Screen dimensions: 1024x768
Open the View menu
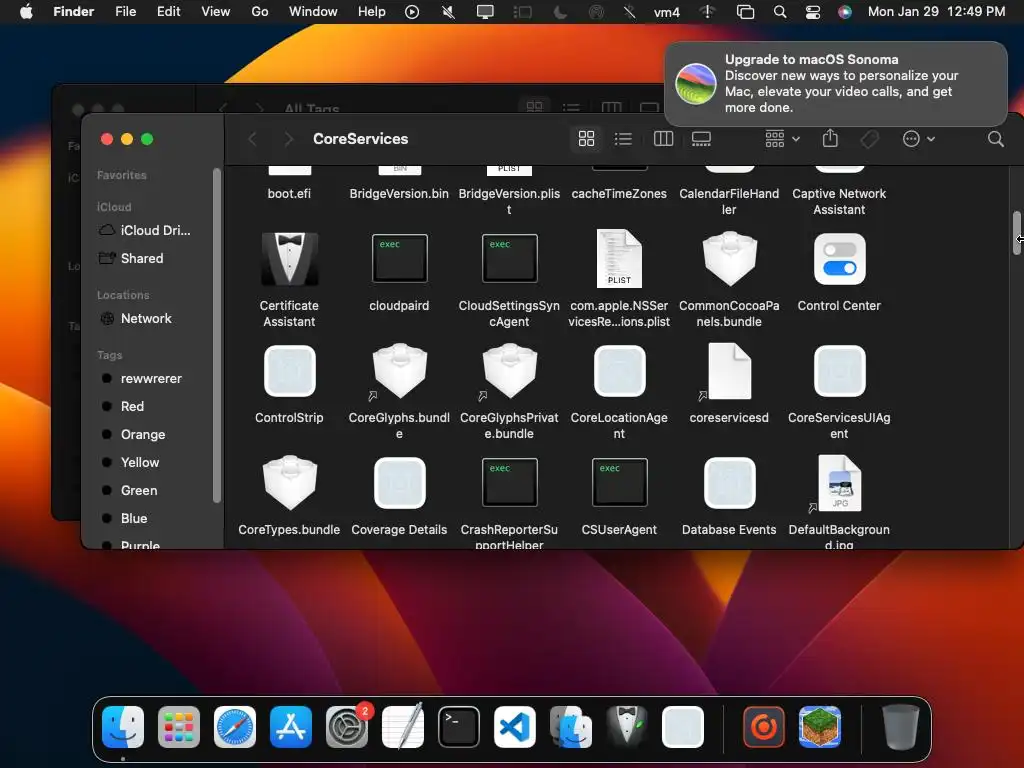(216, 12)
